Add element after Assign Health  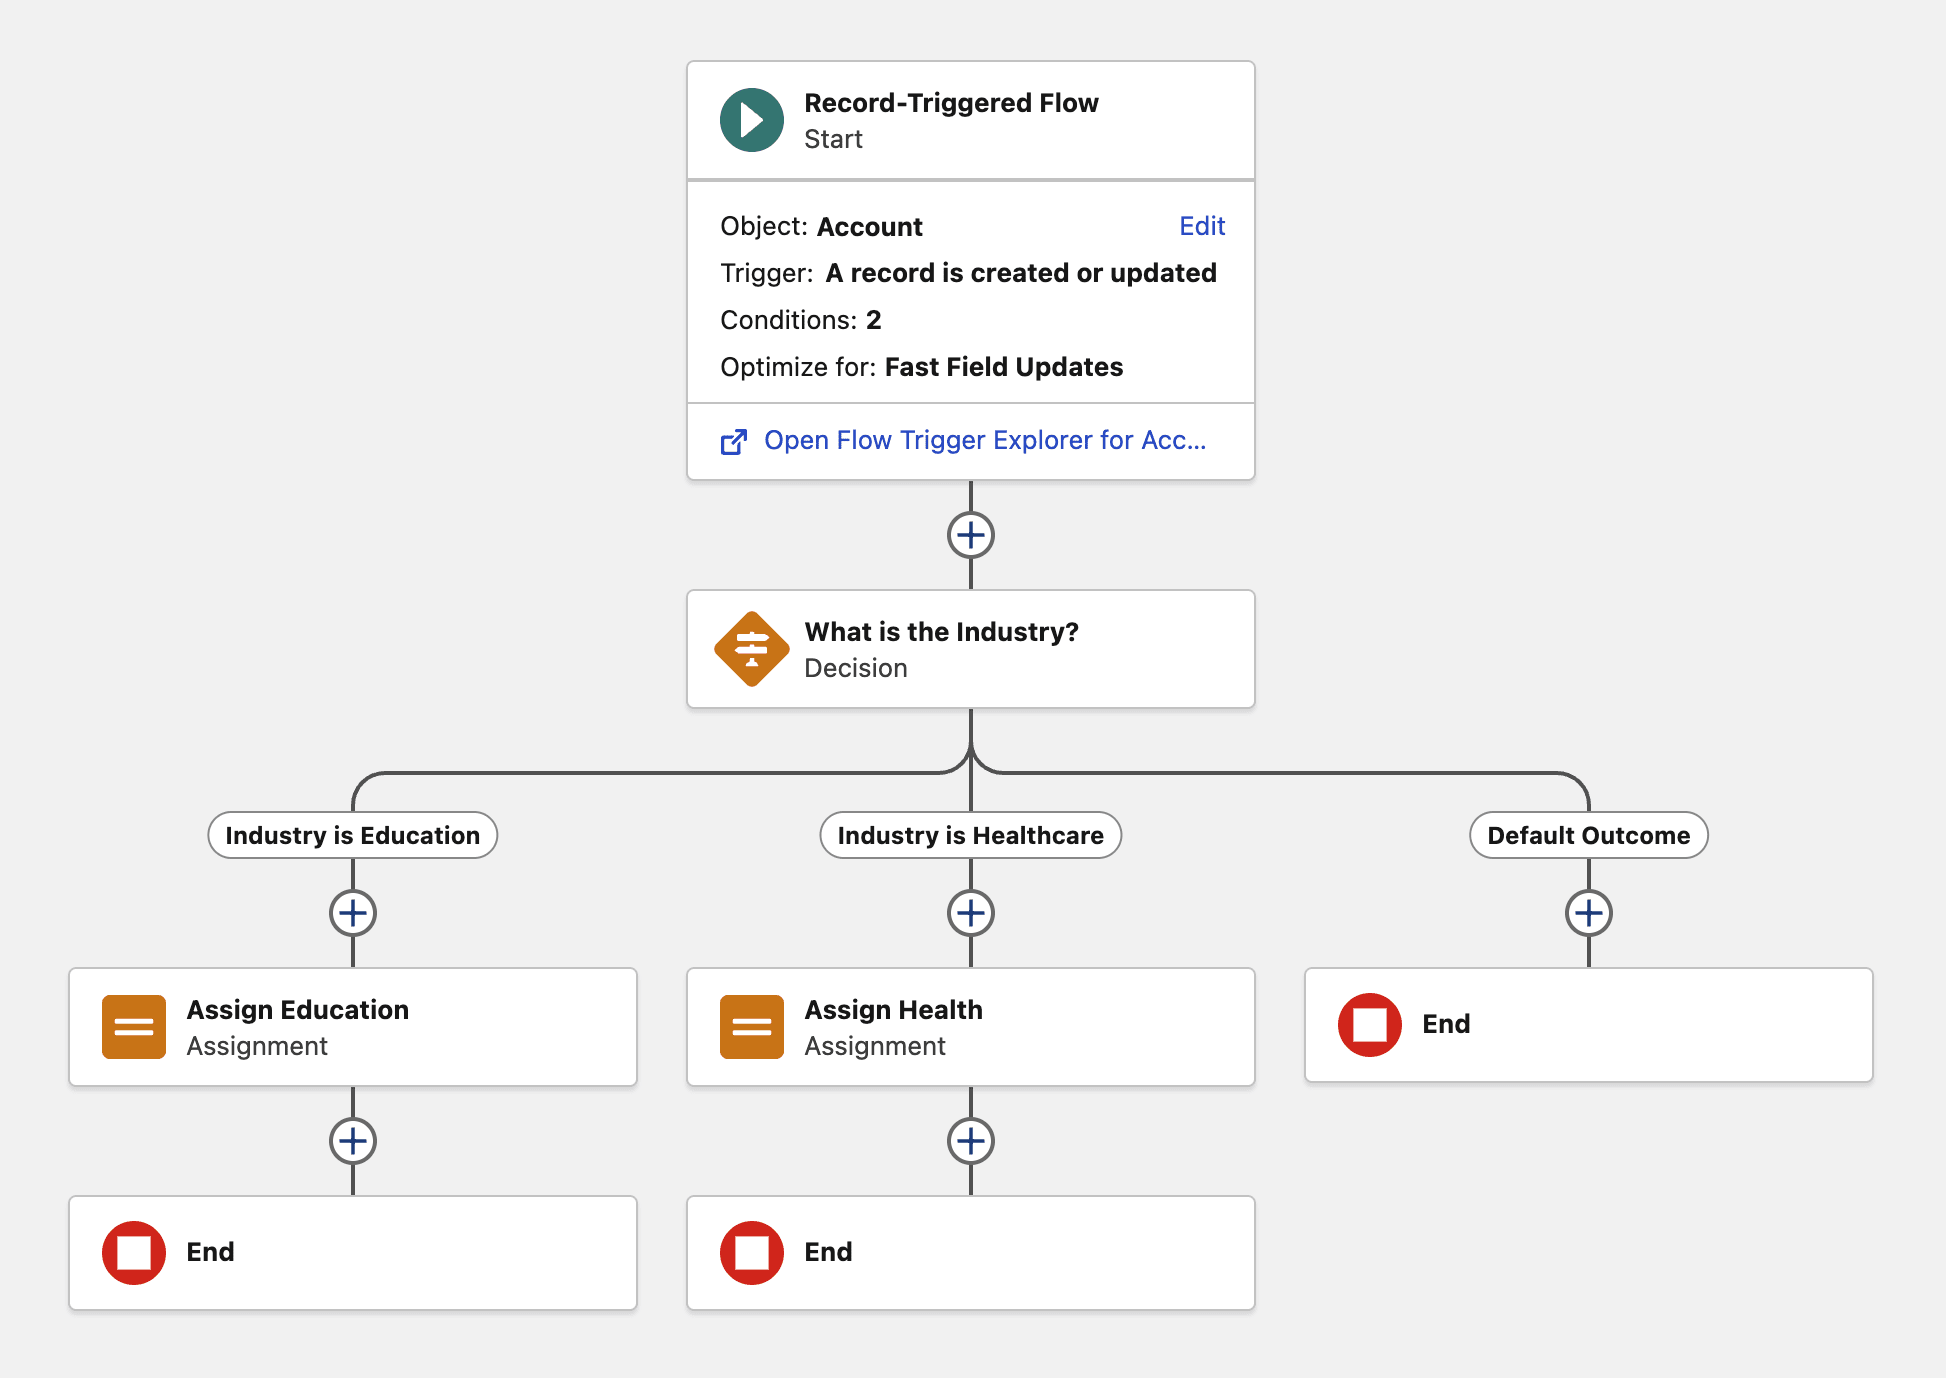[971, 1141]
